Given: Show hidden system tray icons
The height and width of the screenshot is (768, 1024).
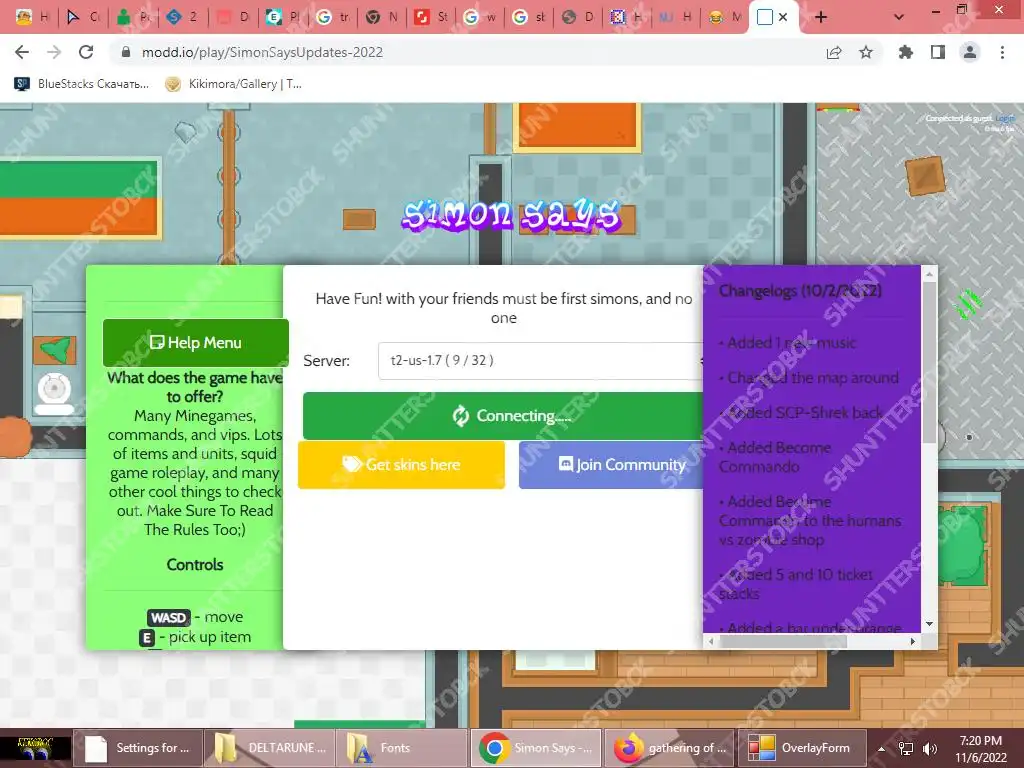Looking at the screenshot, I should pos(881,749).
